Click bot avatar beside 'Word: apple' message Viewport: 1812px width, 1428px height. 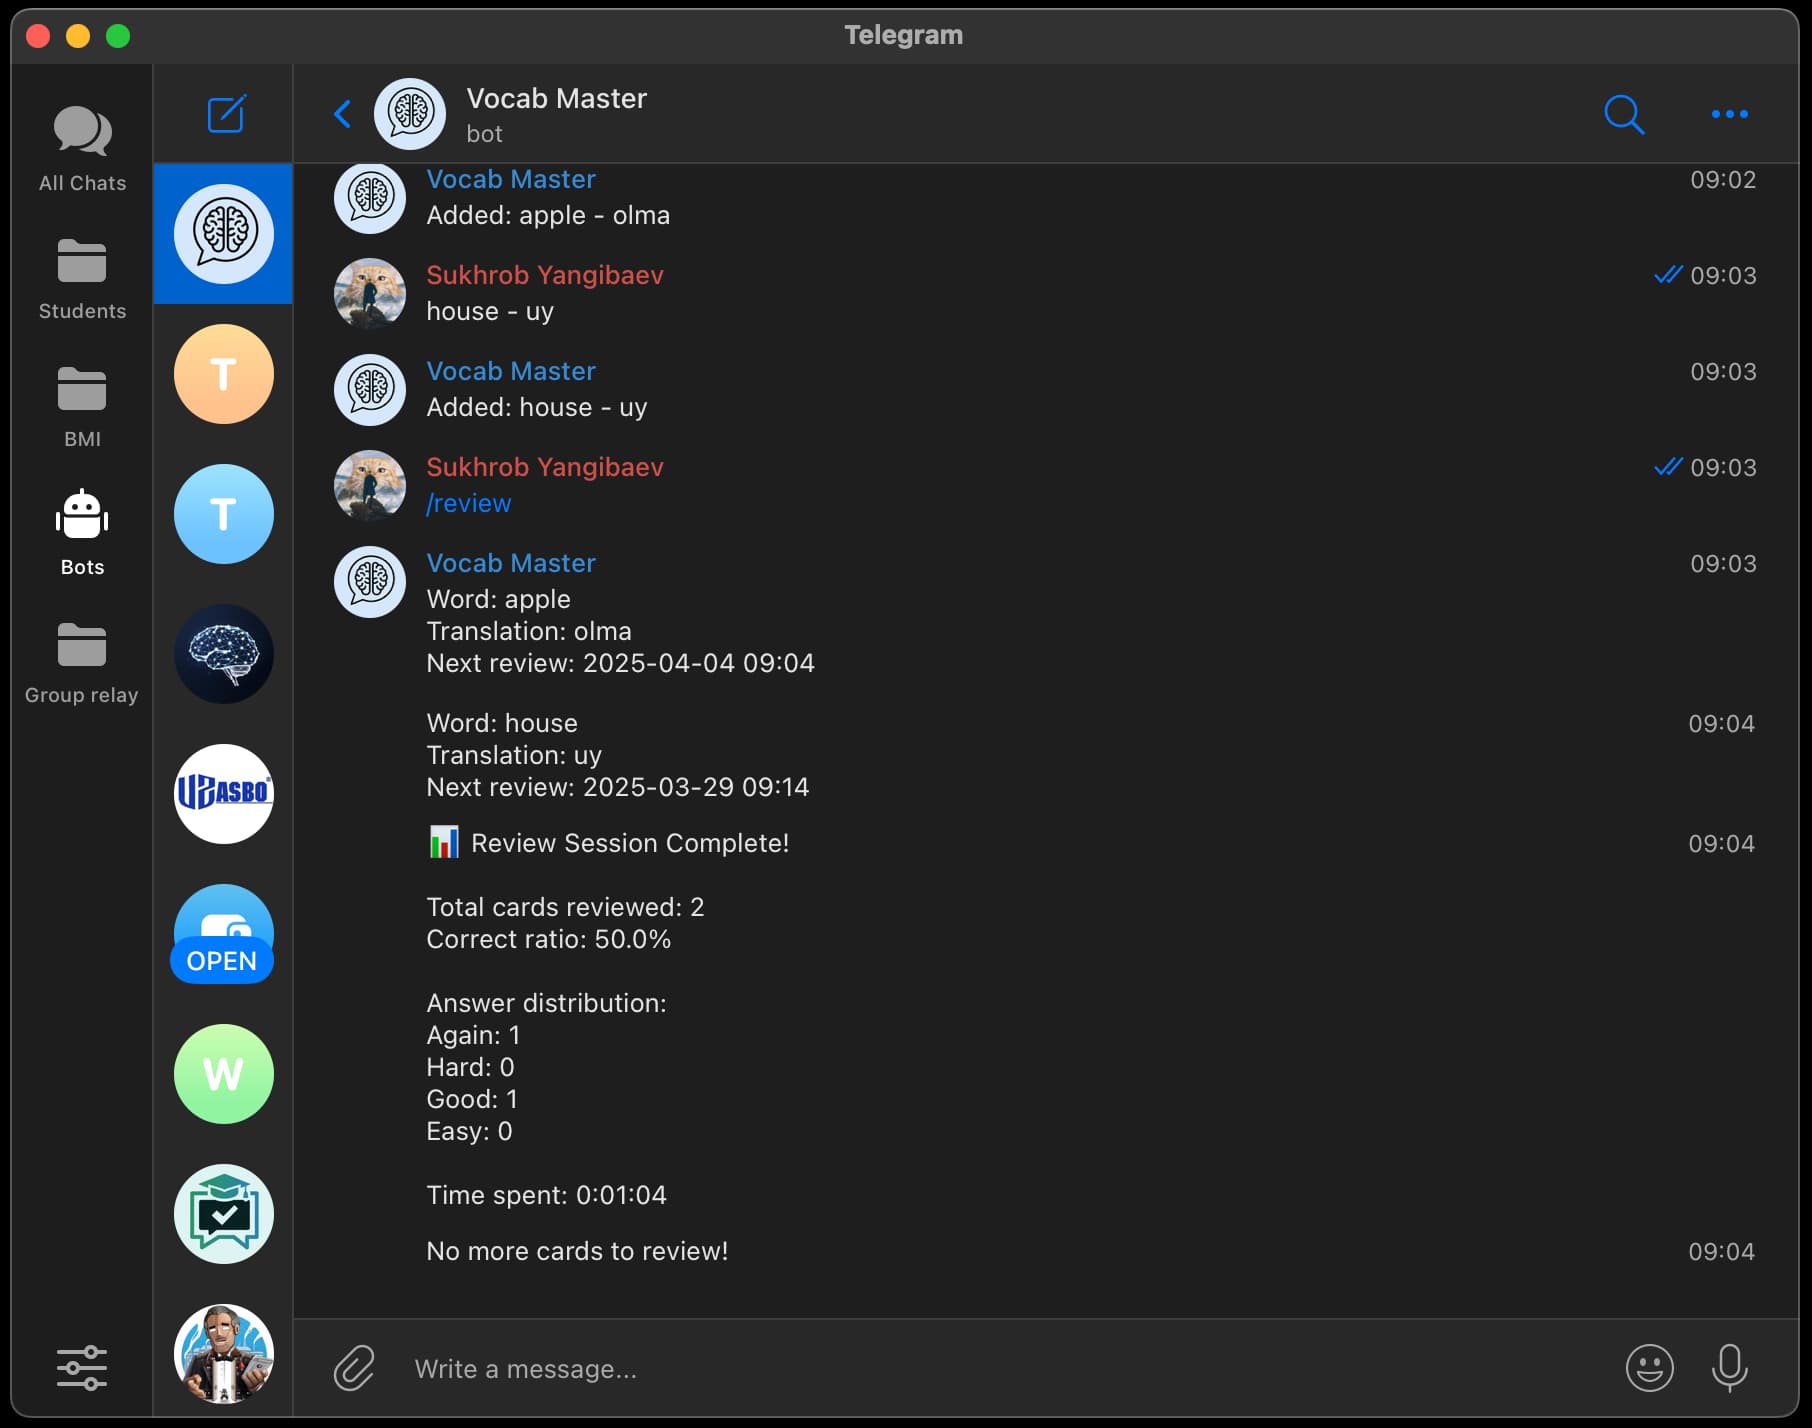[x=370, y=582]
